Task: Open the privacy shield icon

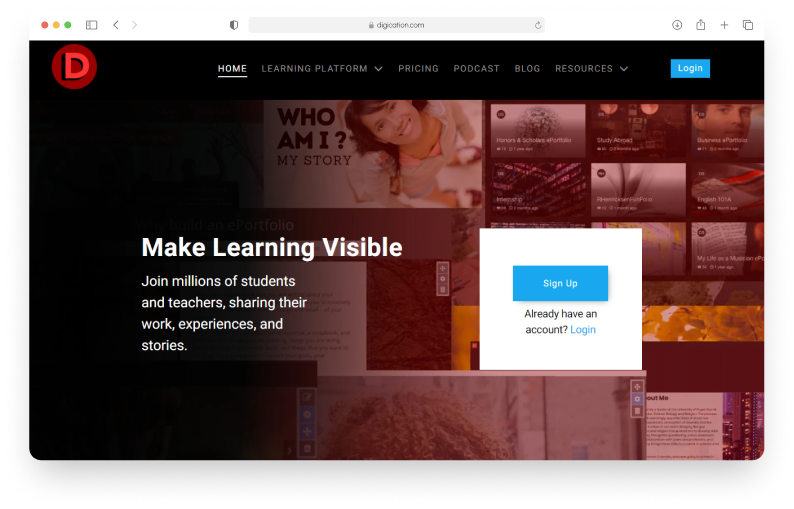Action: pyautogui.click(x=234, y=25)
